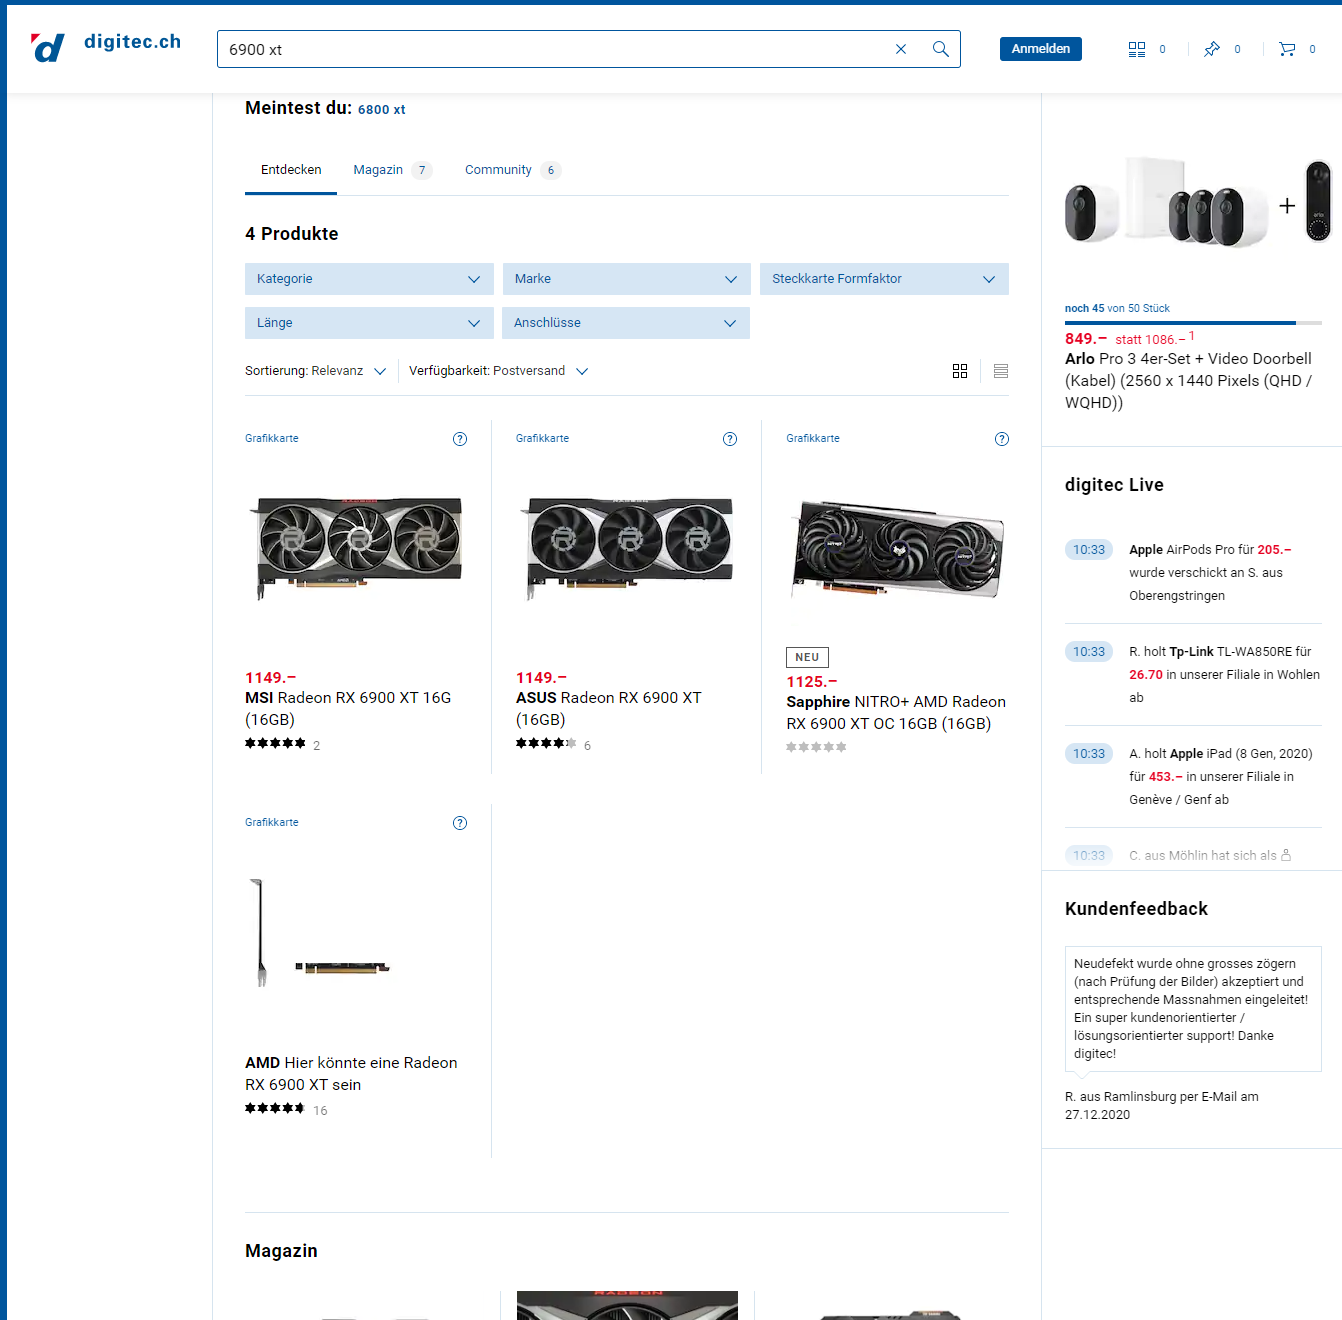Open ASUS Radeon RX 6900 XT product

(x=608, y=709)
